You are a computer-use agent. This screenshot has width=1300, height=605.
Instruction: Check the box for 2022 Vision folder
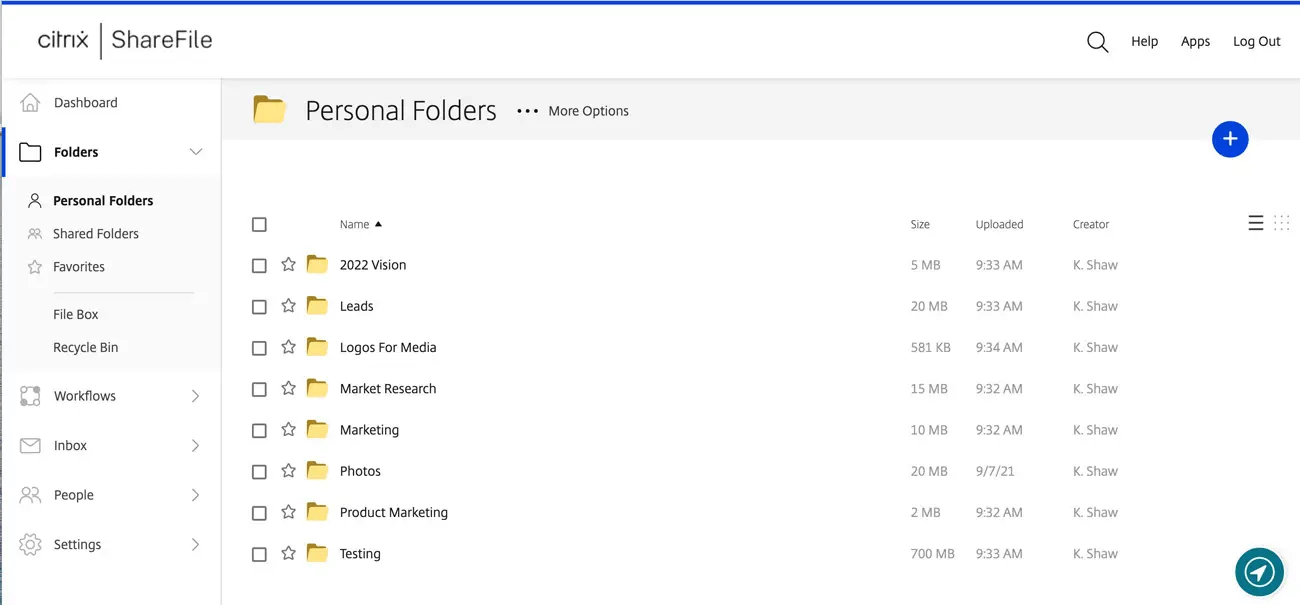point(259,266)
